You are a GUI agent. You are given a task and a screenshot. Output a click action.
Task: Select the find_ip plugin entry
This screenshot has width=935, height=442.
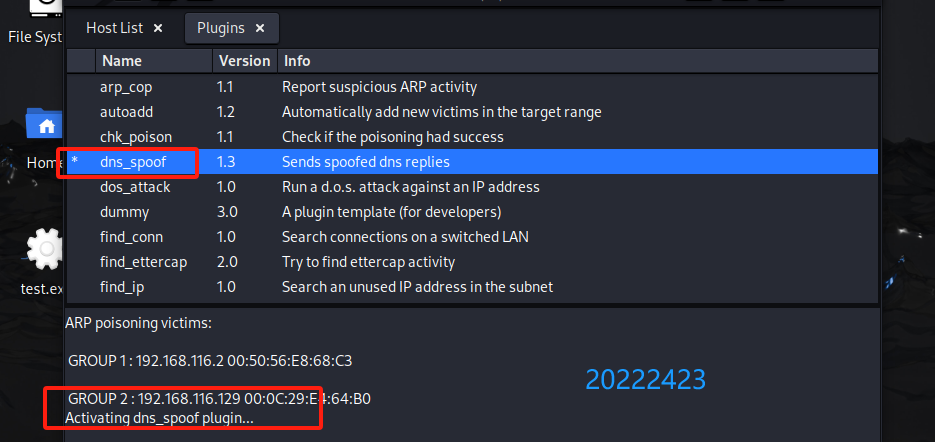click(x=122, y=287)
